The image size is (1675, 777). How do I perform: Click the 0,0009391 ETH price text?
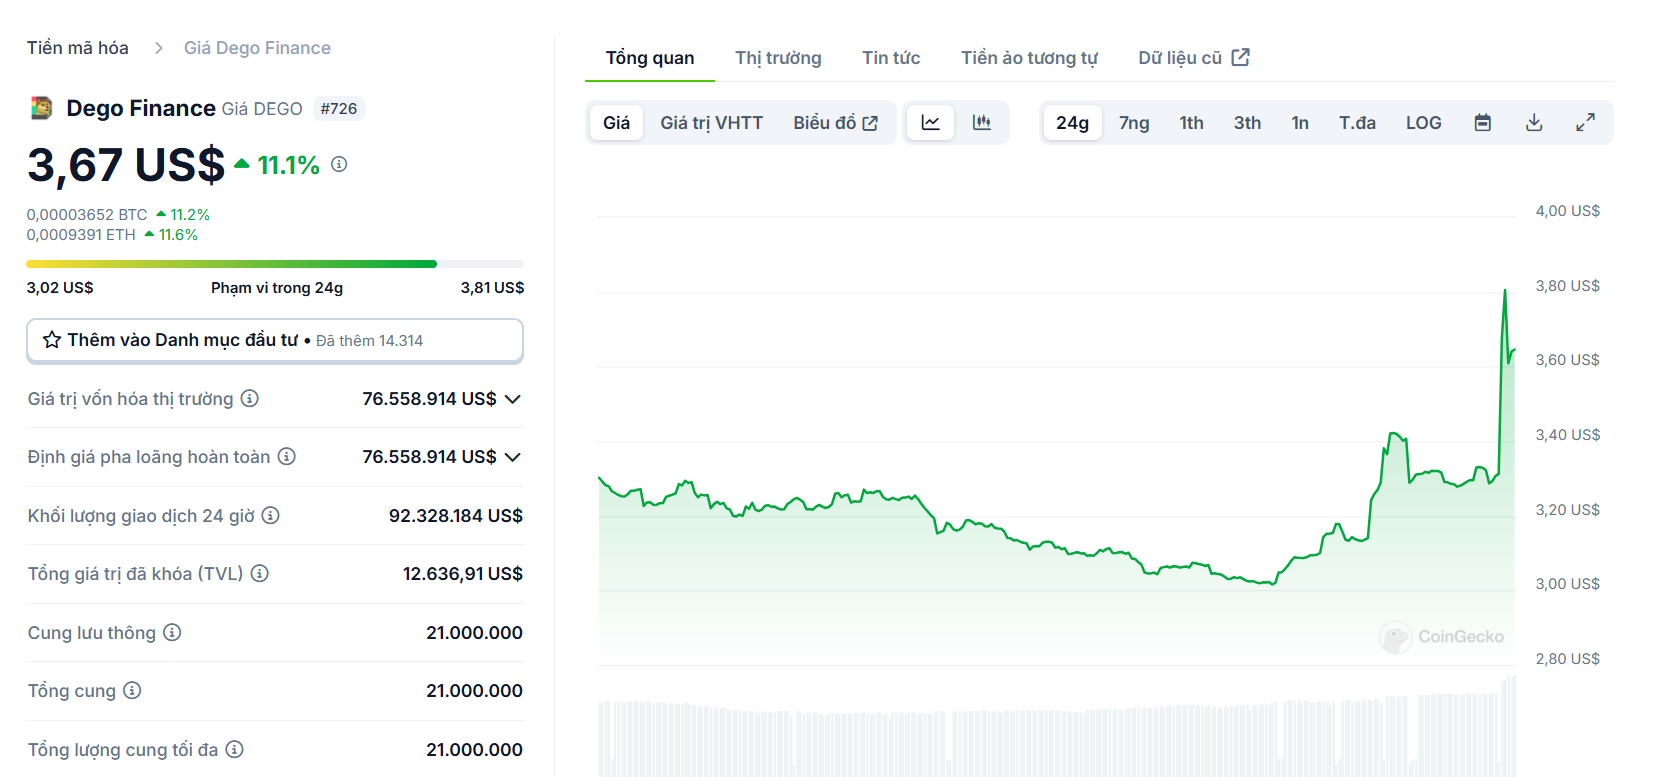[81, 235]
